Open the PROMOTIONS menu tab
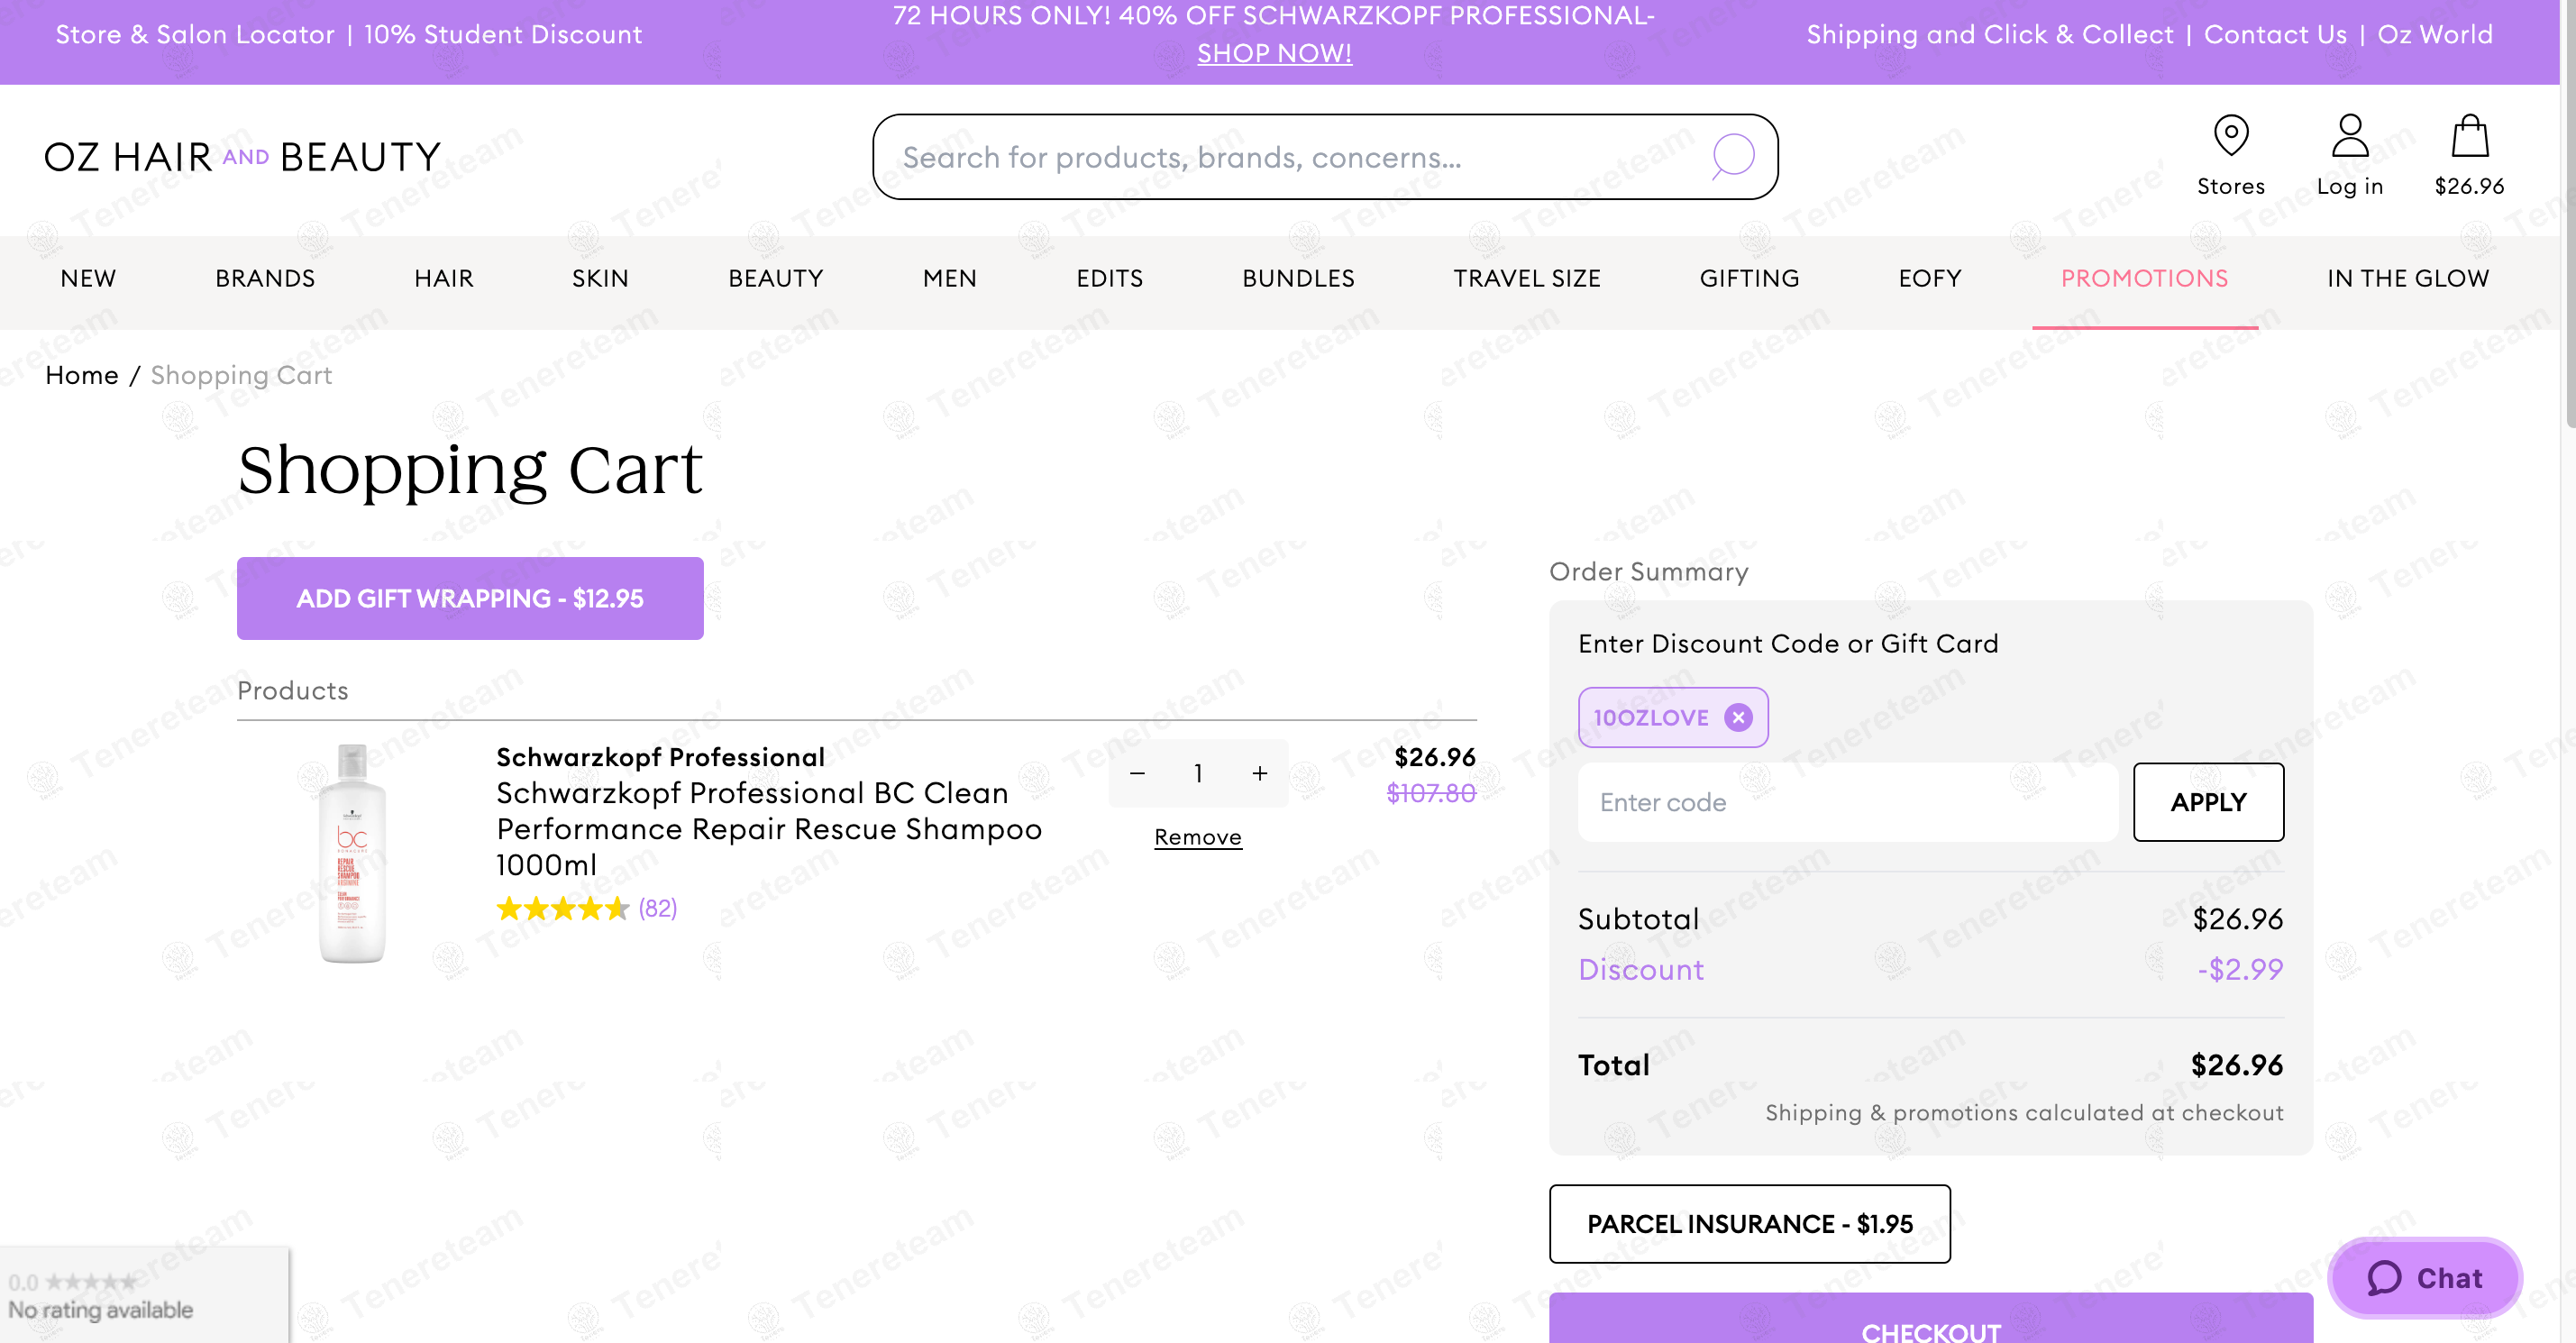 pyautogui.click(x=2144, y=279)
